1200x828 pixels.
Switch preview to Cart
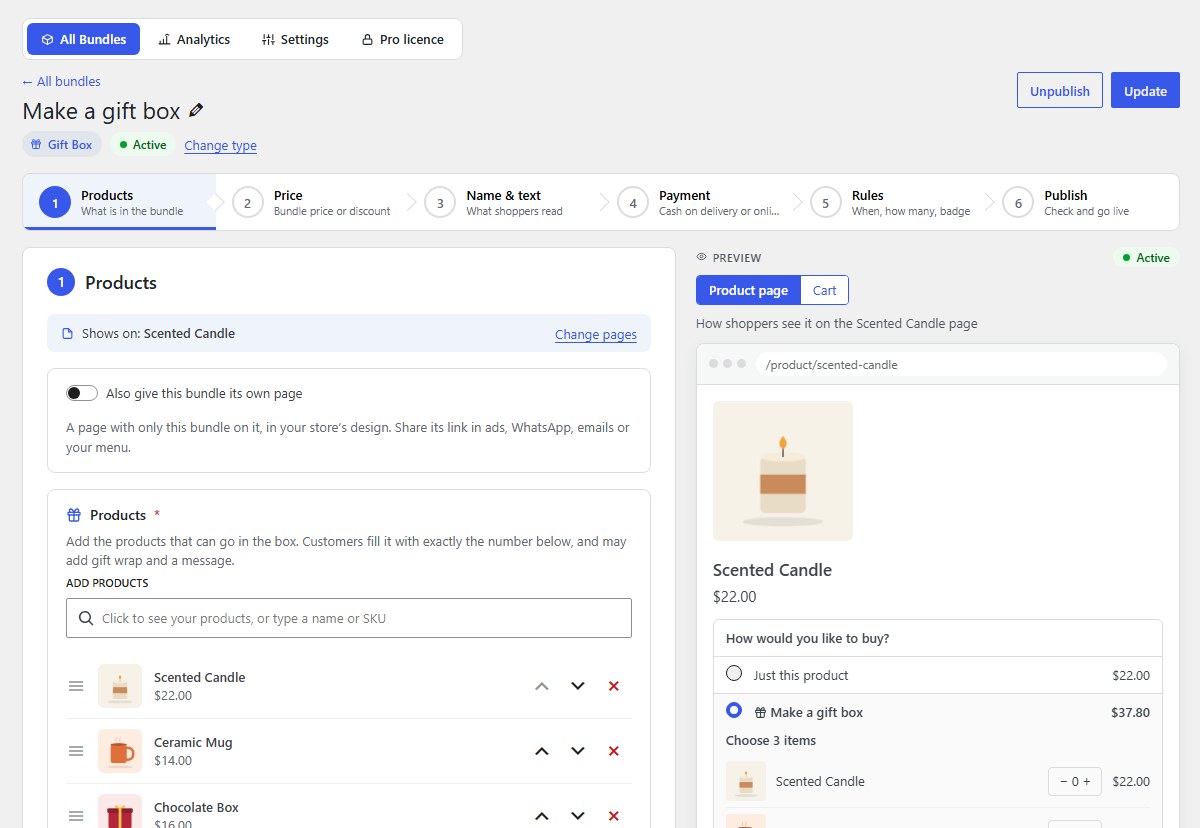pyautogui.click(x=825, y=290)
